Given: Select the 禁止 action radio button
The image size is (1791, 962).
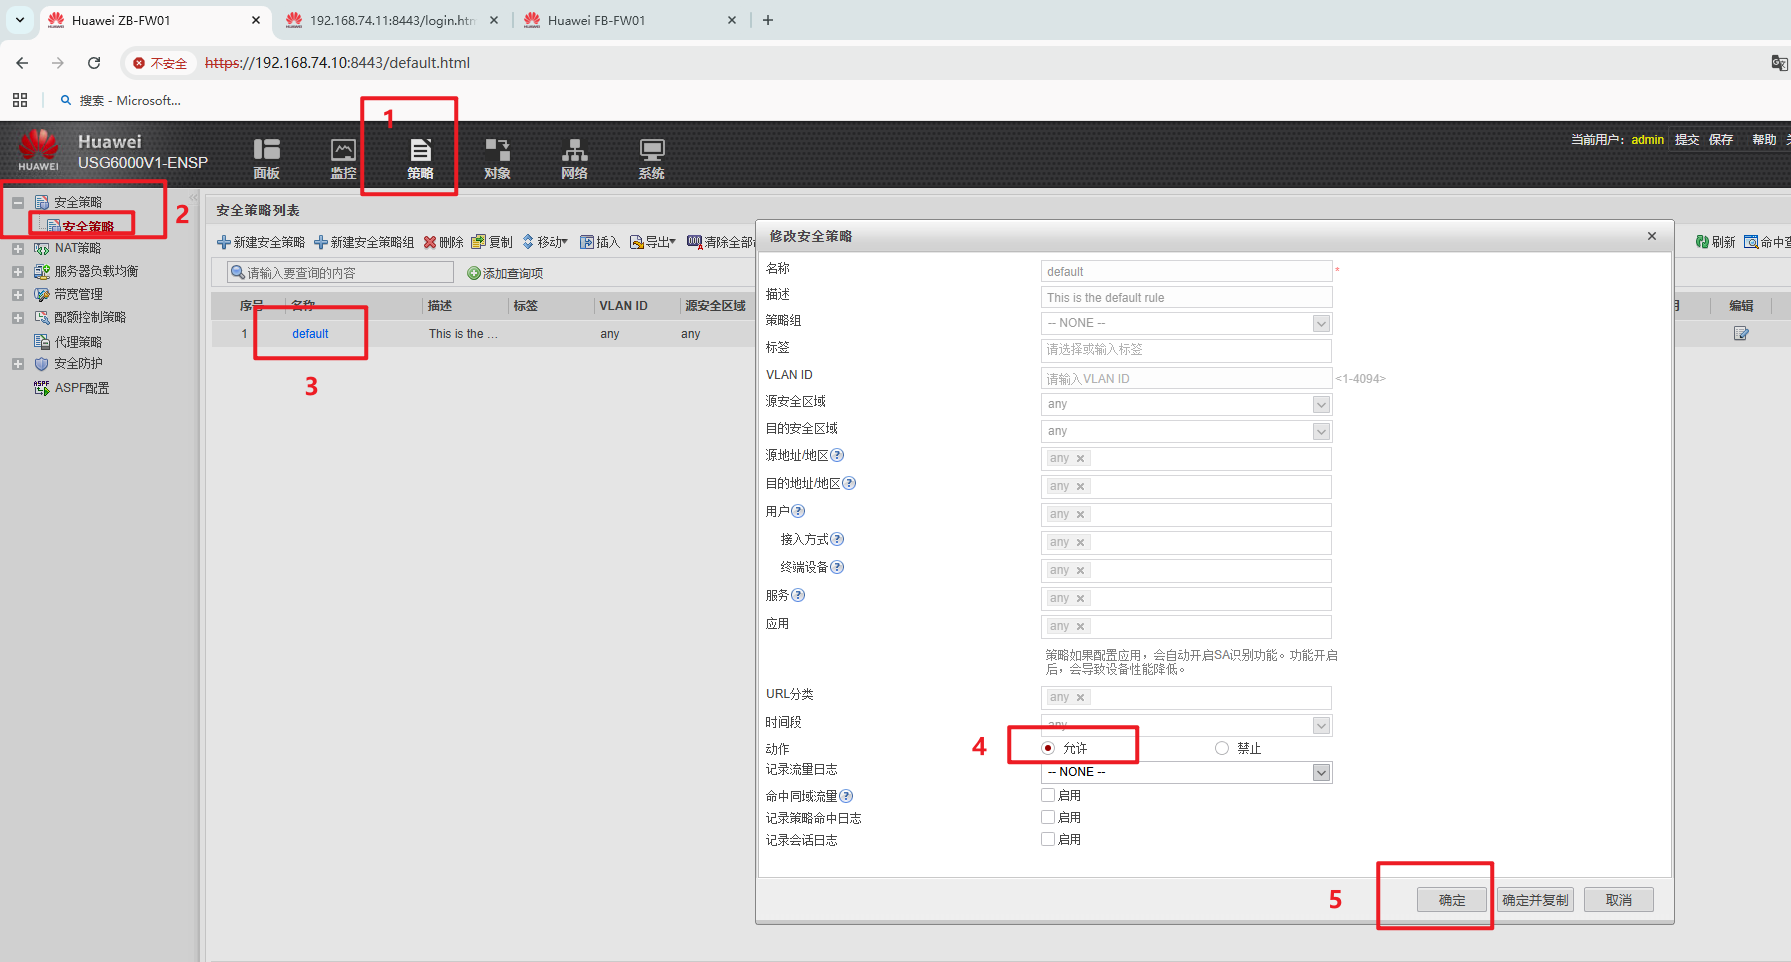Looking at the screenshot, I should pos(1222,748).
